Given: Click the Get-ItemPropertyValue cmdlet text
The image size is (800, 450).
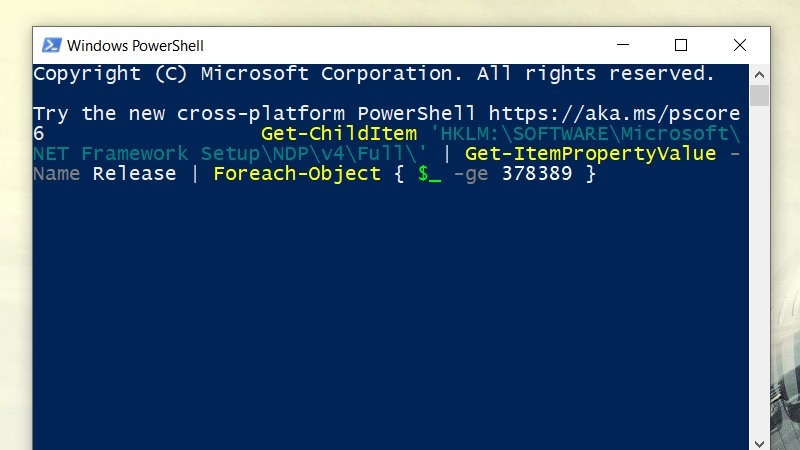Looking at the screenshot, I should [x=590, y=153].
